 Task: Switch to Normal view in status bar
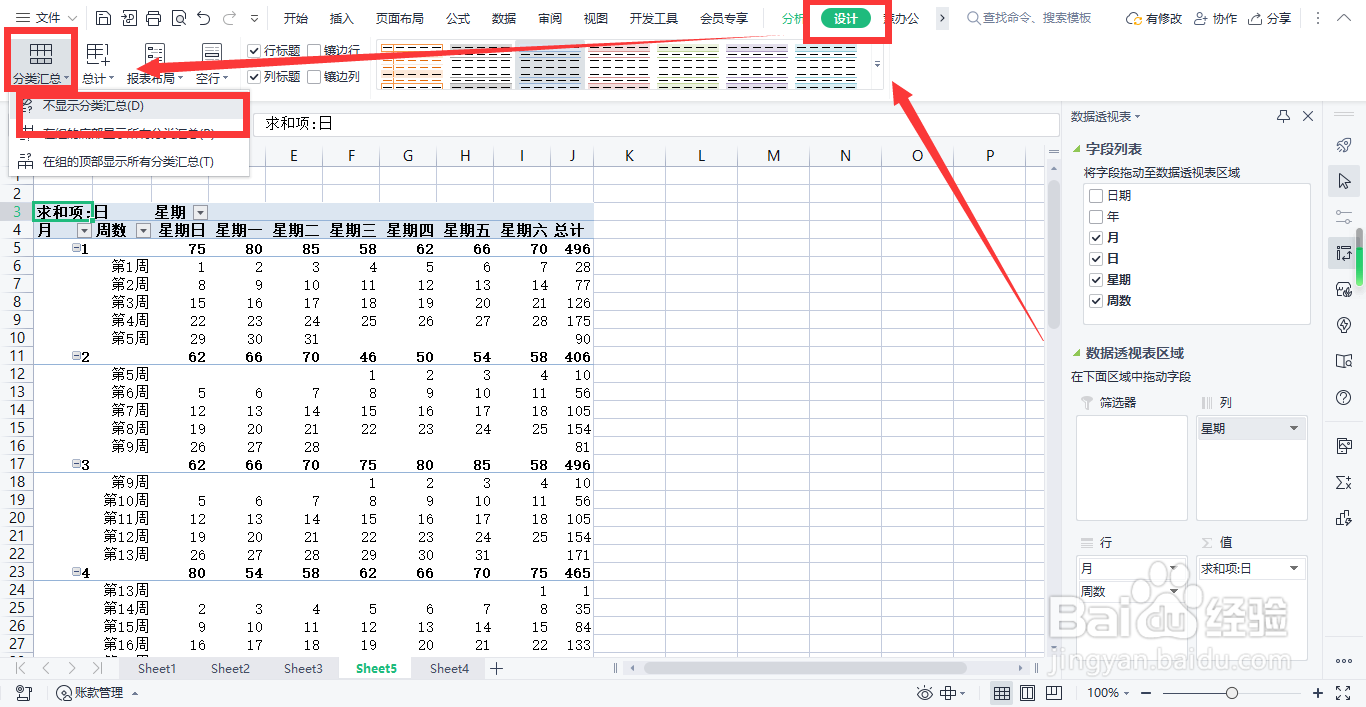1002,693
